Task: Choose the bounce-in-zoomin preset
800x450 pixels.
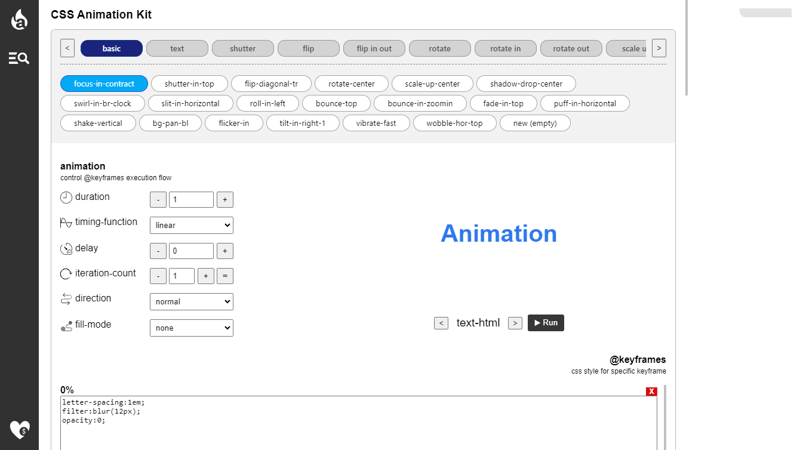Action: click(420, 104)
